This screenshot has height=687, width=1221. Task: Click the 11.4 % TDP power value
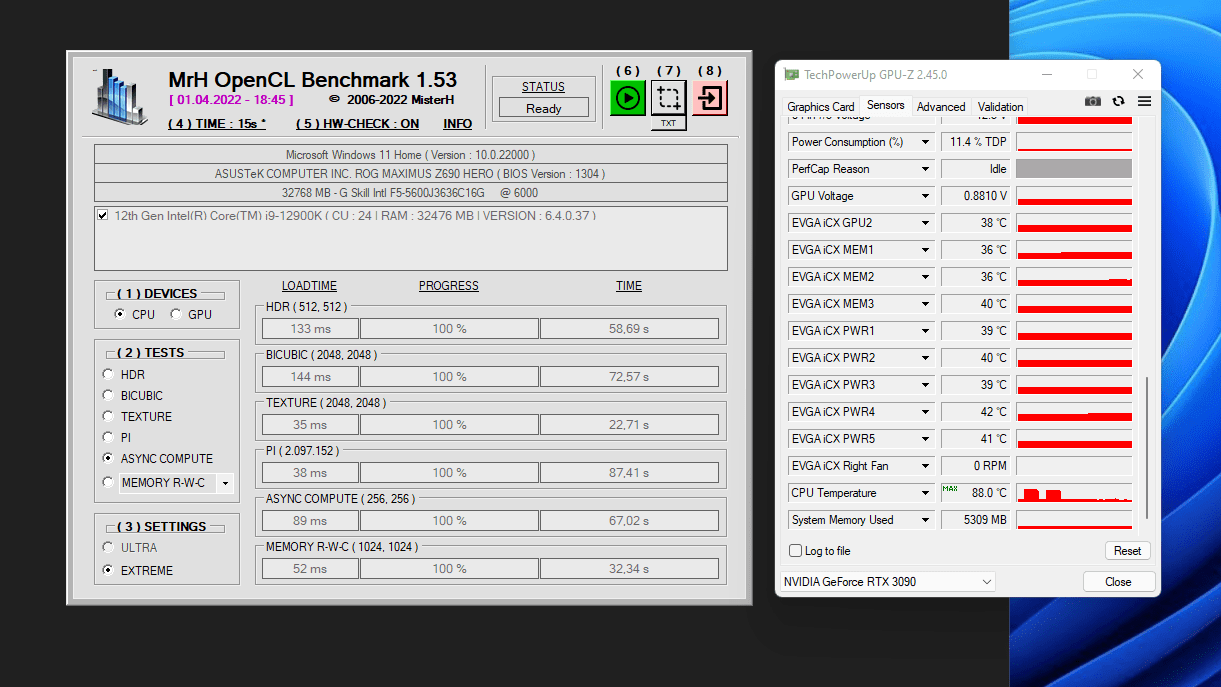click(975, 142)
